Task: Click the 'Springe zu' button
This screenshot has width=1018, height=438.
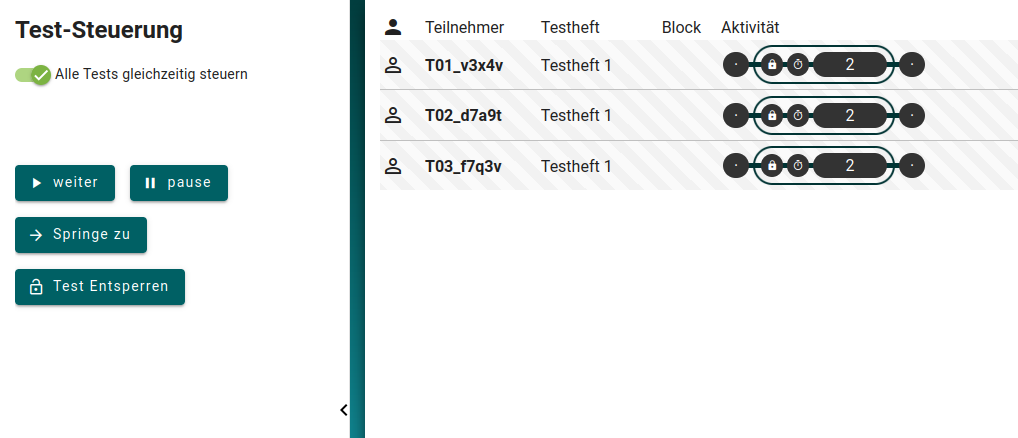Action: 81,235
